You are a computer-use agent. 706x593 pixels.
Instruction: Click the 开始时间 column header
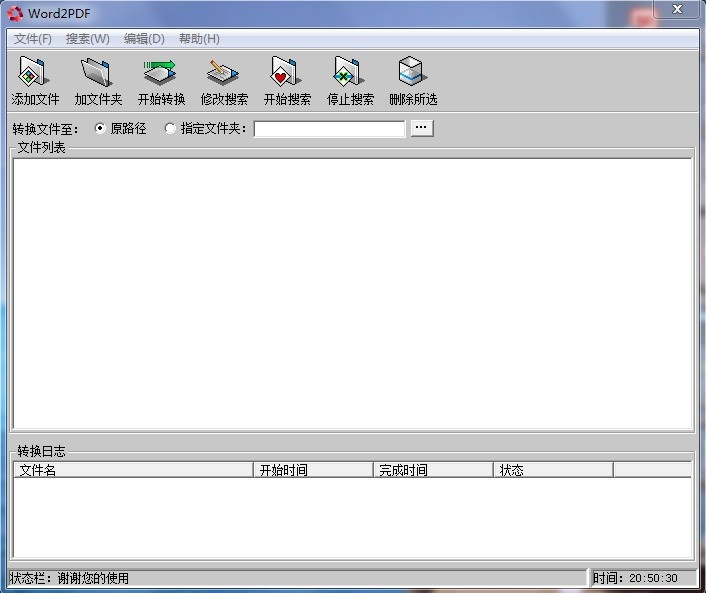pos(313,470)
